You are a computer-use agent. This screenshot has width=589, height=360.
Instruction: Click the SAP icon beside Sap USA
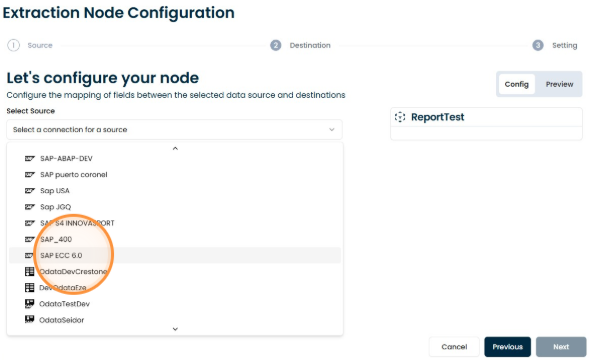30,191
